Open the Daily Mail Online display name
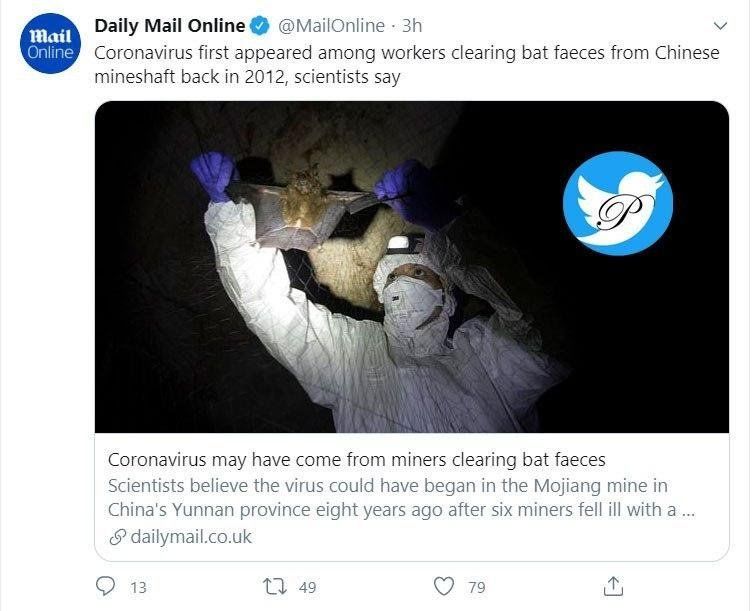This screenshot has width=752, height=611. coord(169,26)
